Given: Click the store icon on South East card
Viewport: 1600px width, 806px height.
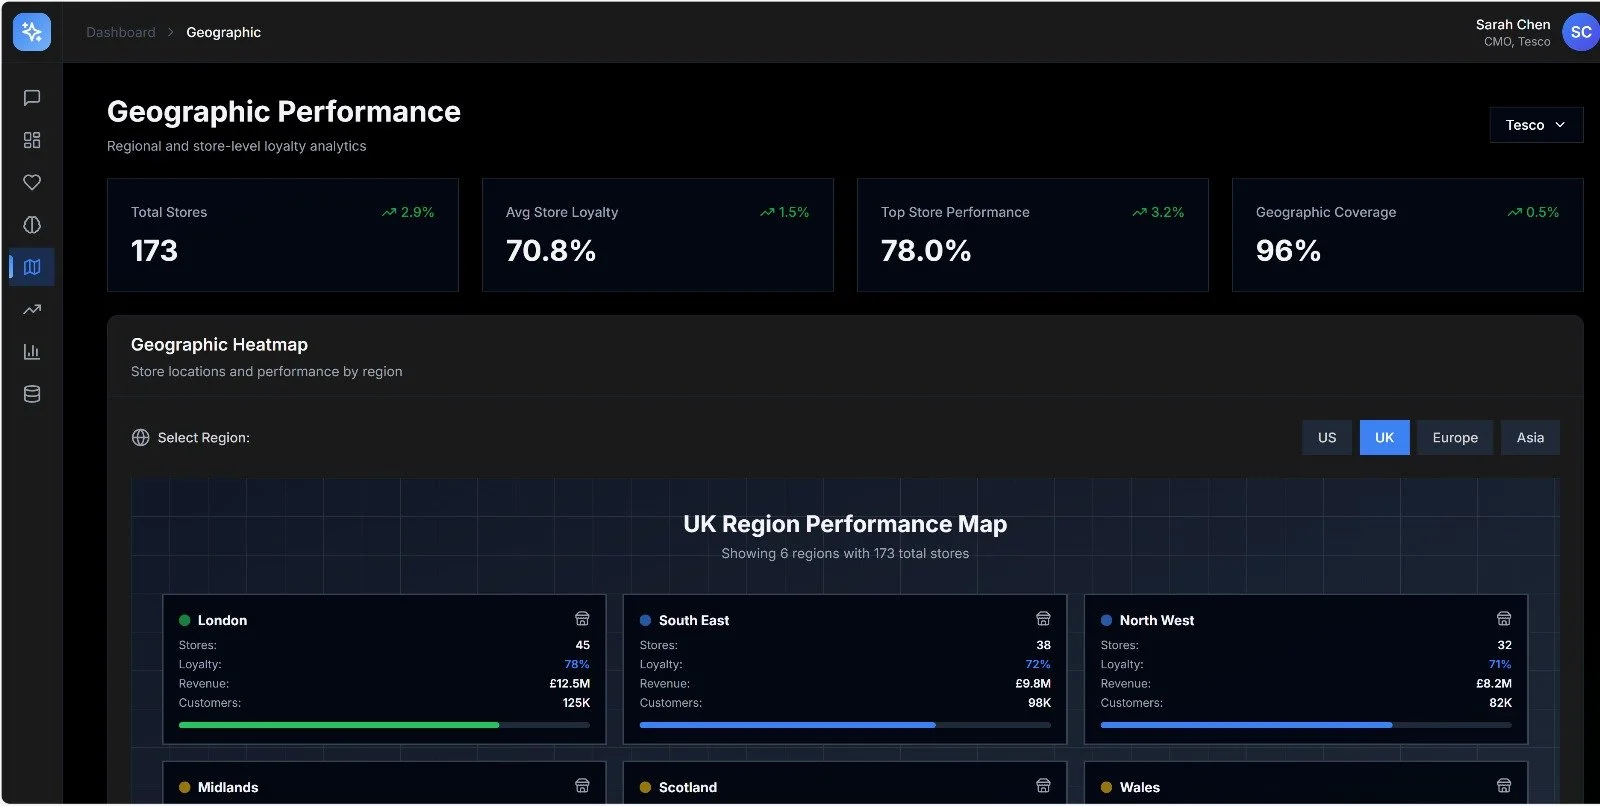Looking at the screenshot, I should pyautogui.click(x=1043, y=619).
